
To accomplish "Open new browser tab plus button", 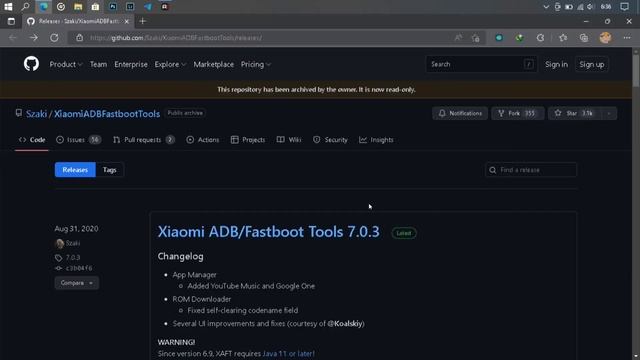I will (142, 21).
